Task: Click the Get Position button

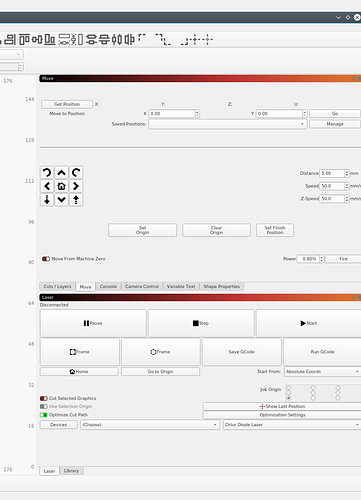Action: [x=67, y=104]
